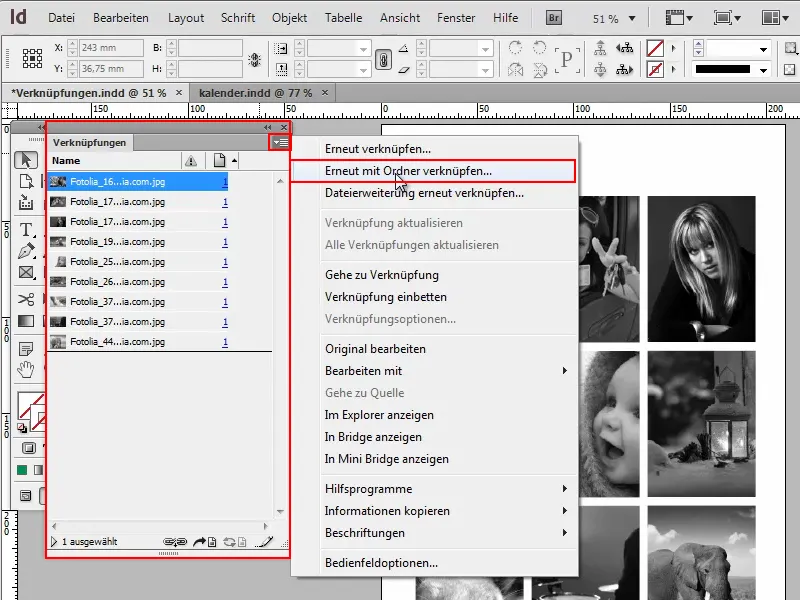Viewport: 800px width, 600px height.
Task: Click page link 1 of Fotolia_25 row
Action: tap(225, 262)
